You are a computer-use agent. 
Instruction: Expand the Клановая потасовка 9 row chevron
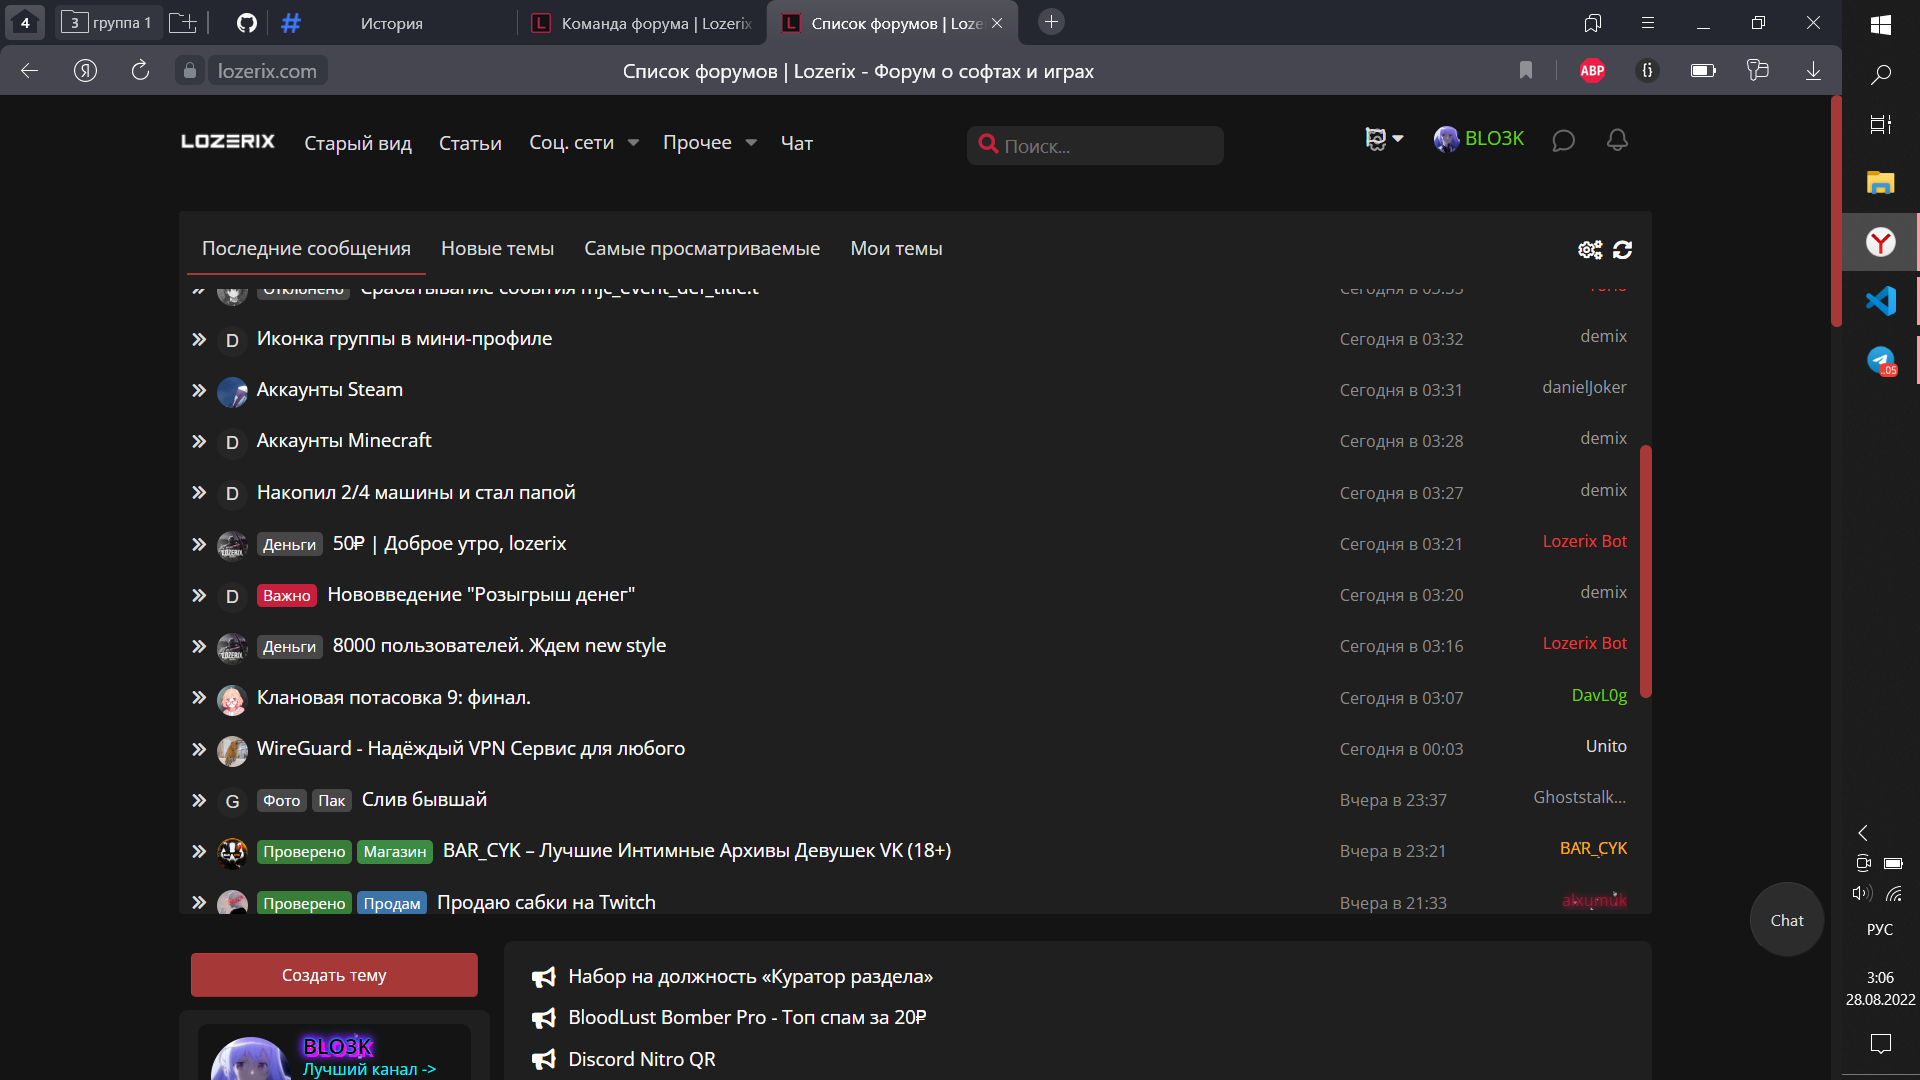(199, 698)
